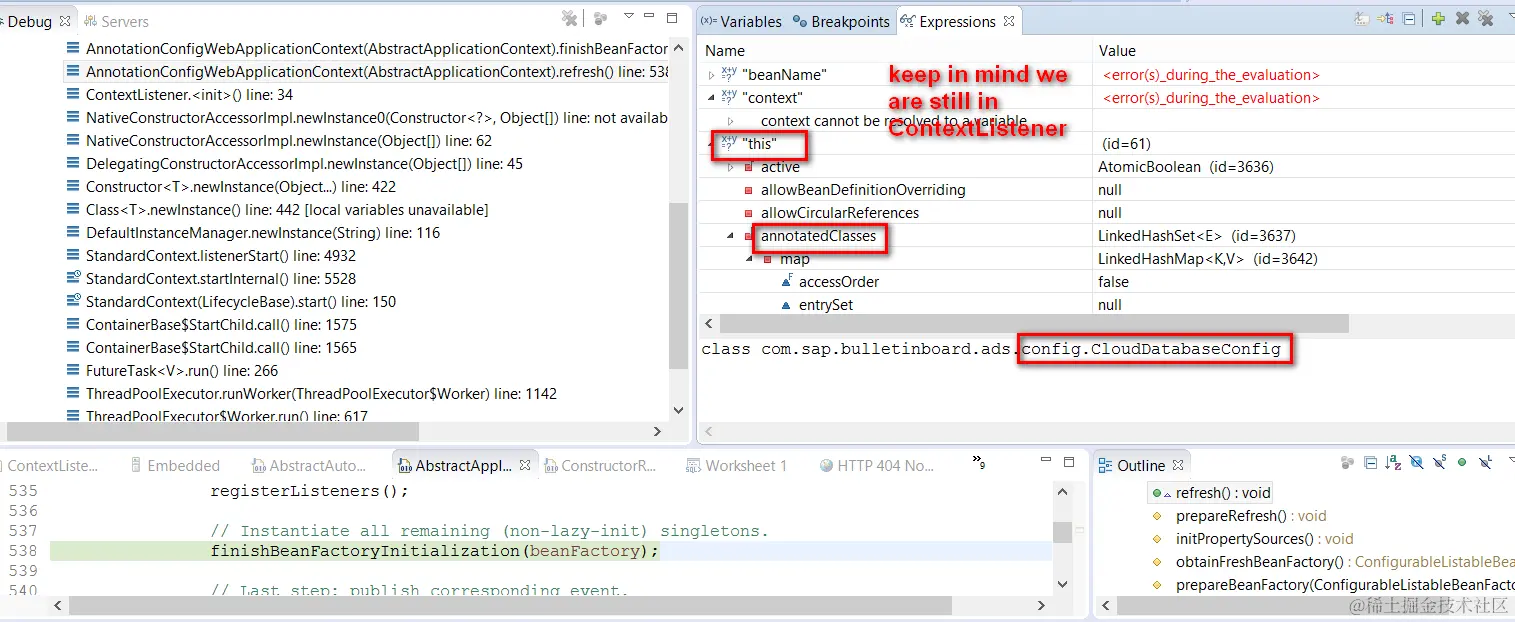
Task: Collapse the annotatedClasses node
Action: click(730, 236)
